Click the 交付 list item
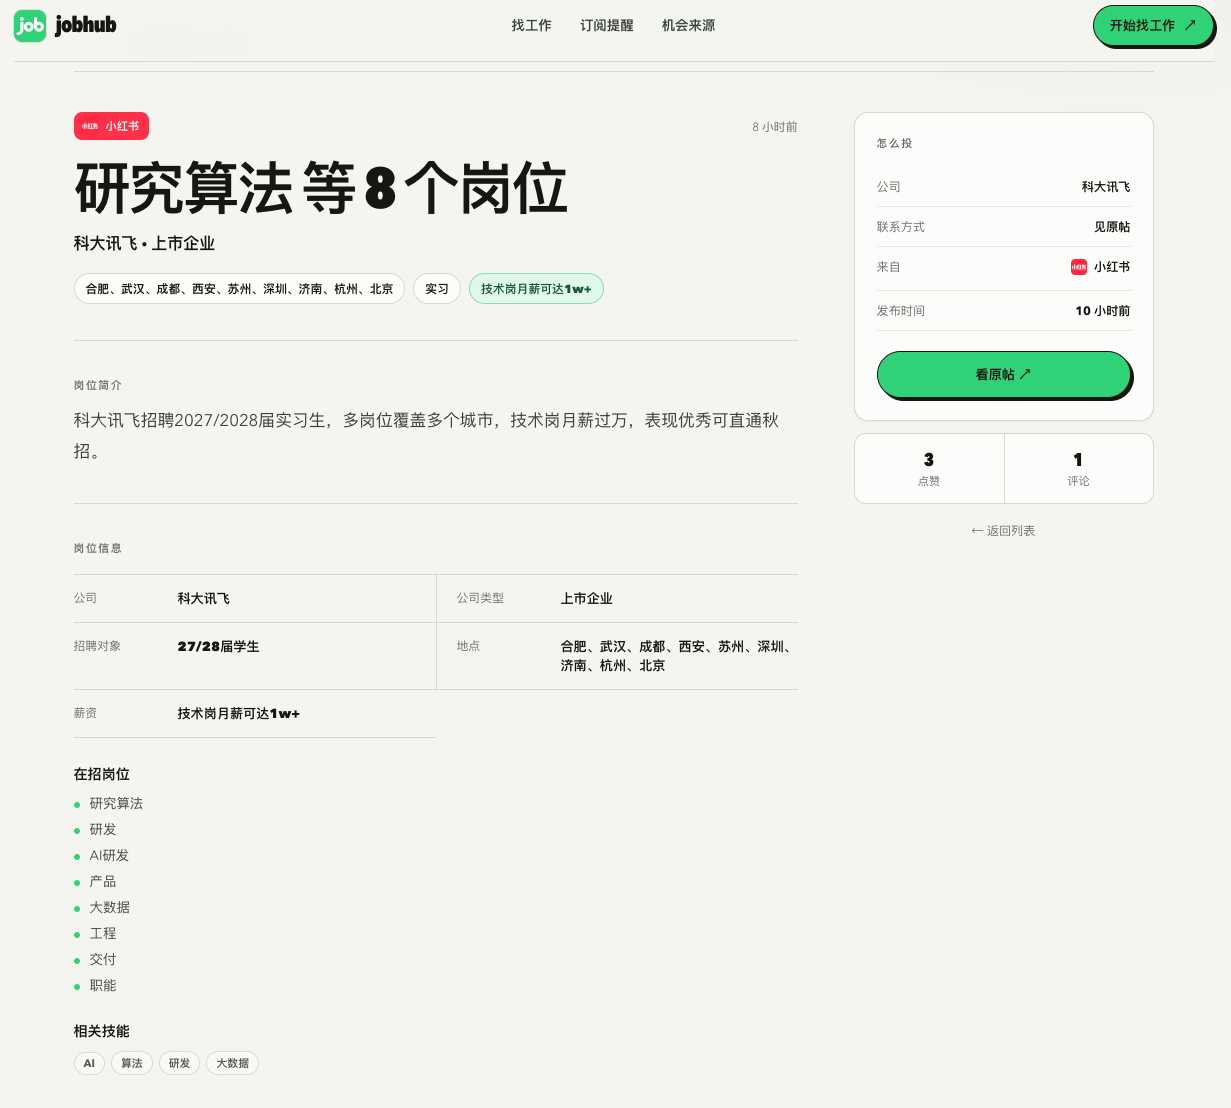Viewport: 1231px width, 1108px height. click(x=103, y=959)
